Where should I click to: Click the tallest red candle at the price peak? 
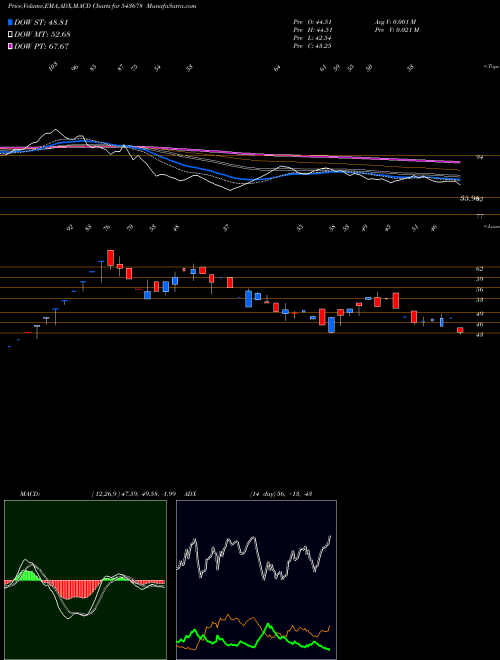(x=110, y=258)
